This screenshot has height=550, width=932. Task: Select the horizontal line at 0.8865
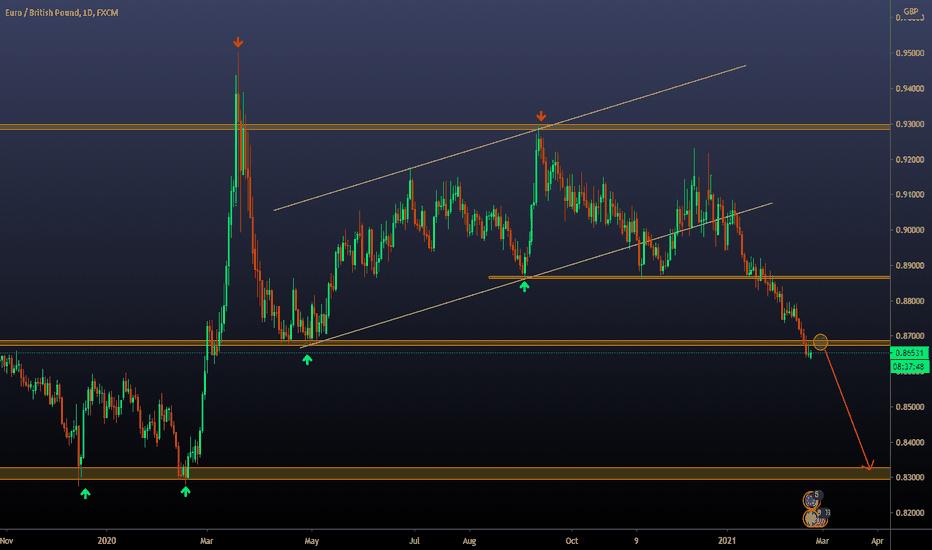click(689, 277)
